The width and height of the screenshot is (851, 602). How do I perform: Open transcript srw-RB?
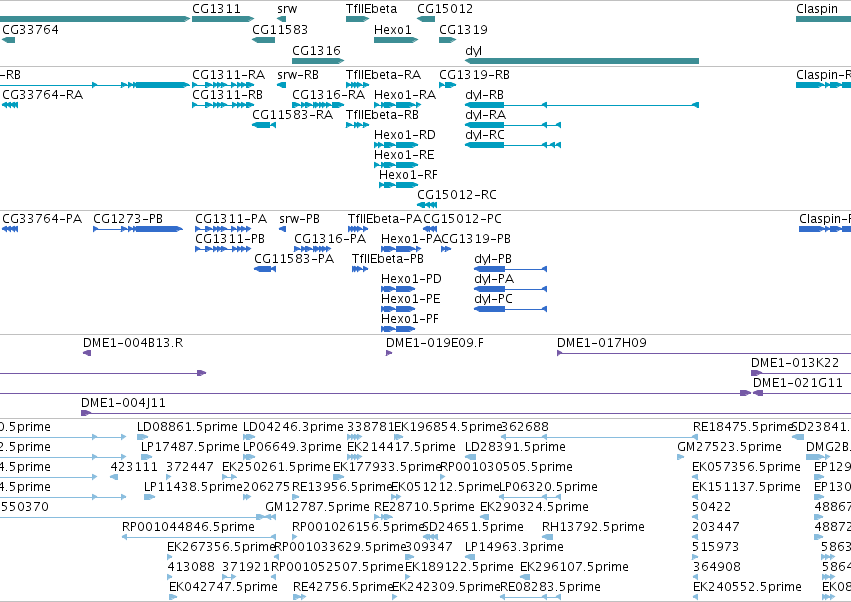(x=298, y=74)
